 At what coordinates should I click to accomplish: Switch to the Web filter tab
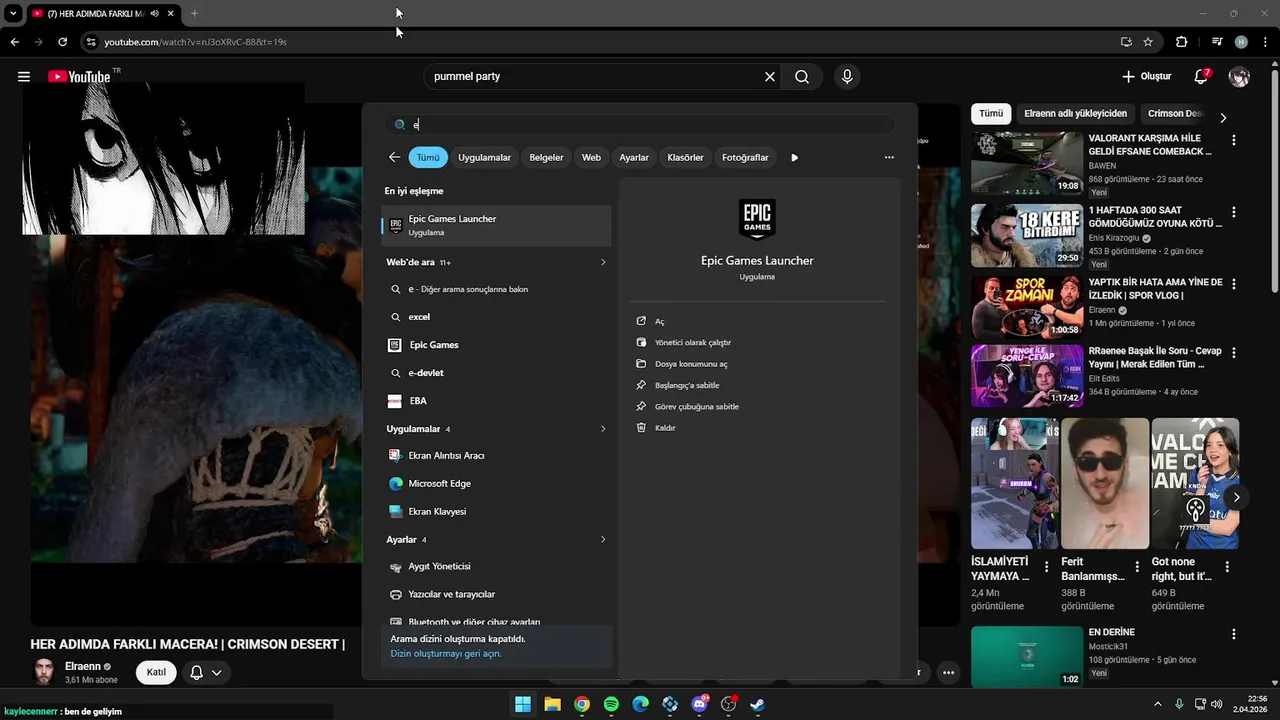[x=591, y=157]
